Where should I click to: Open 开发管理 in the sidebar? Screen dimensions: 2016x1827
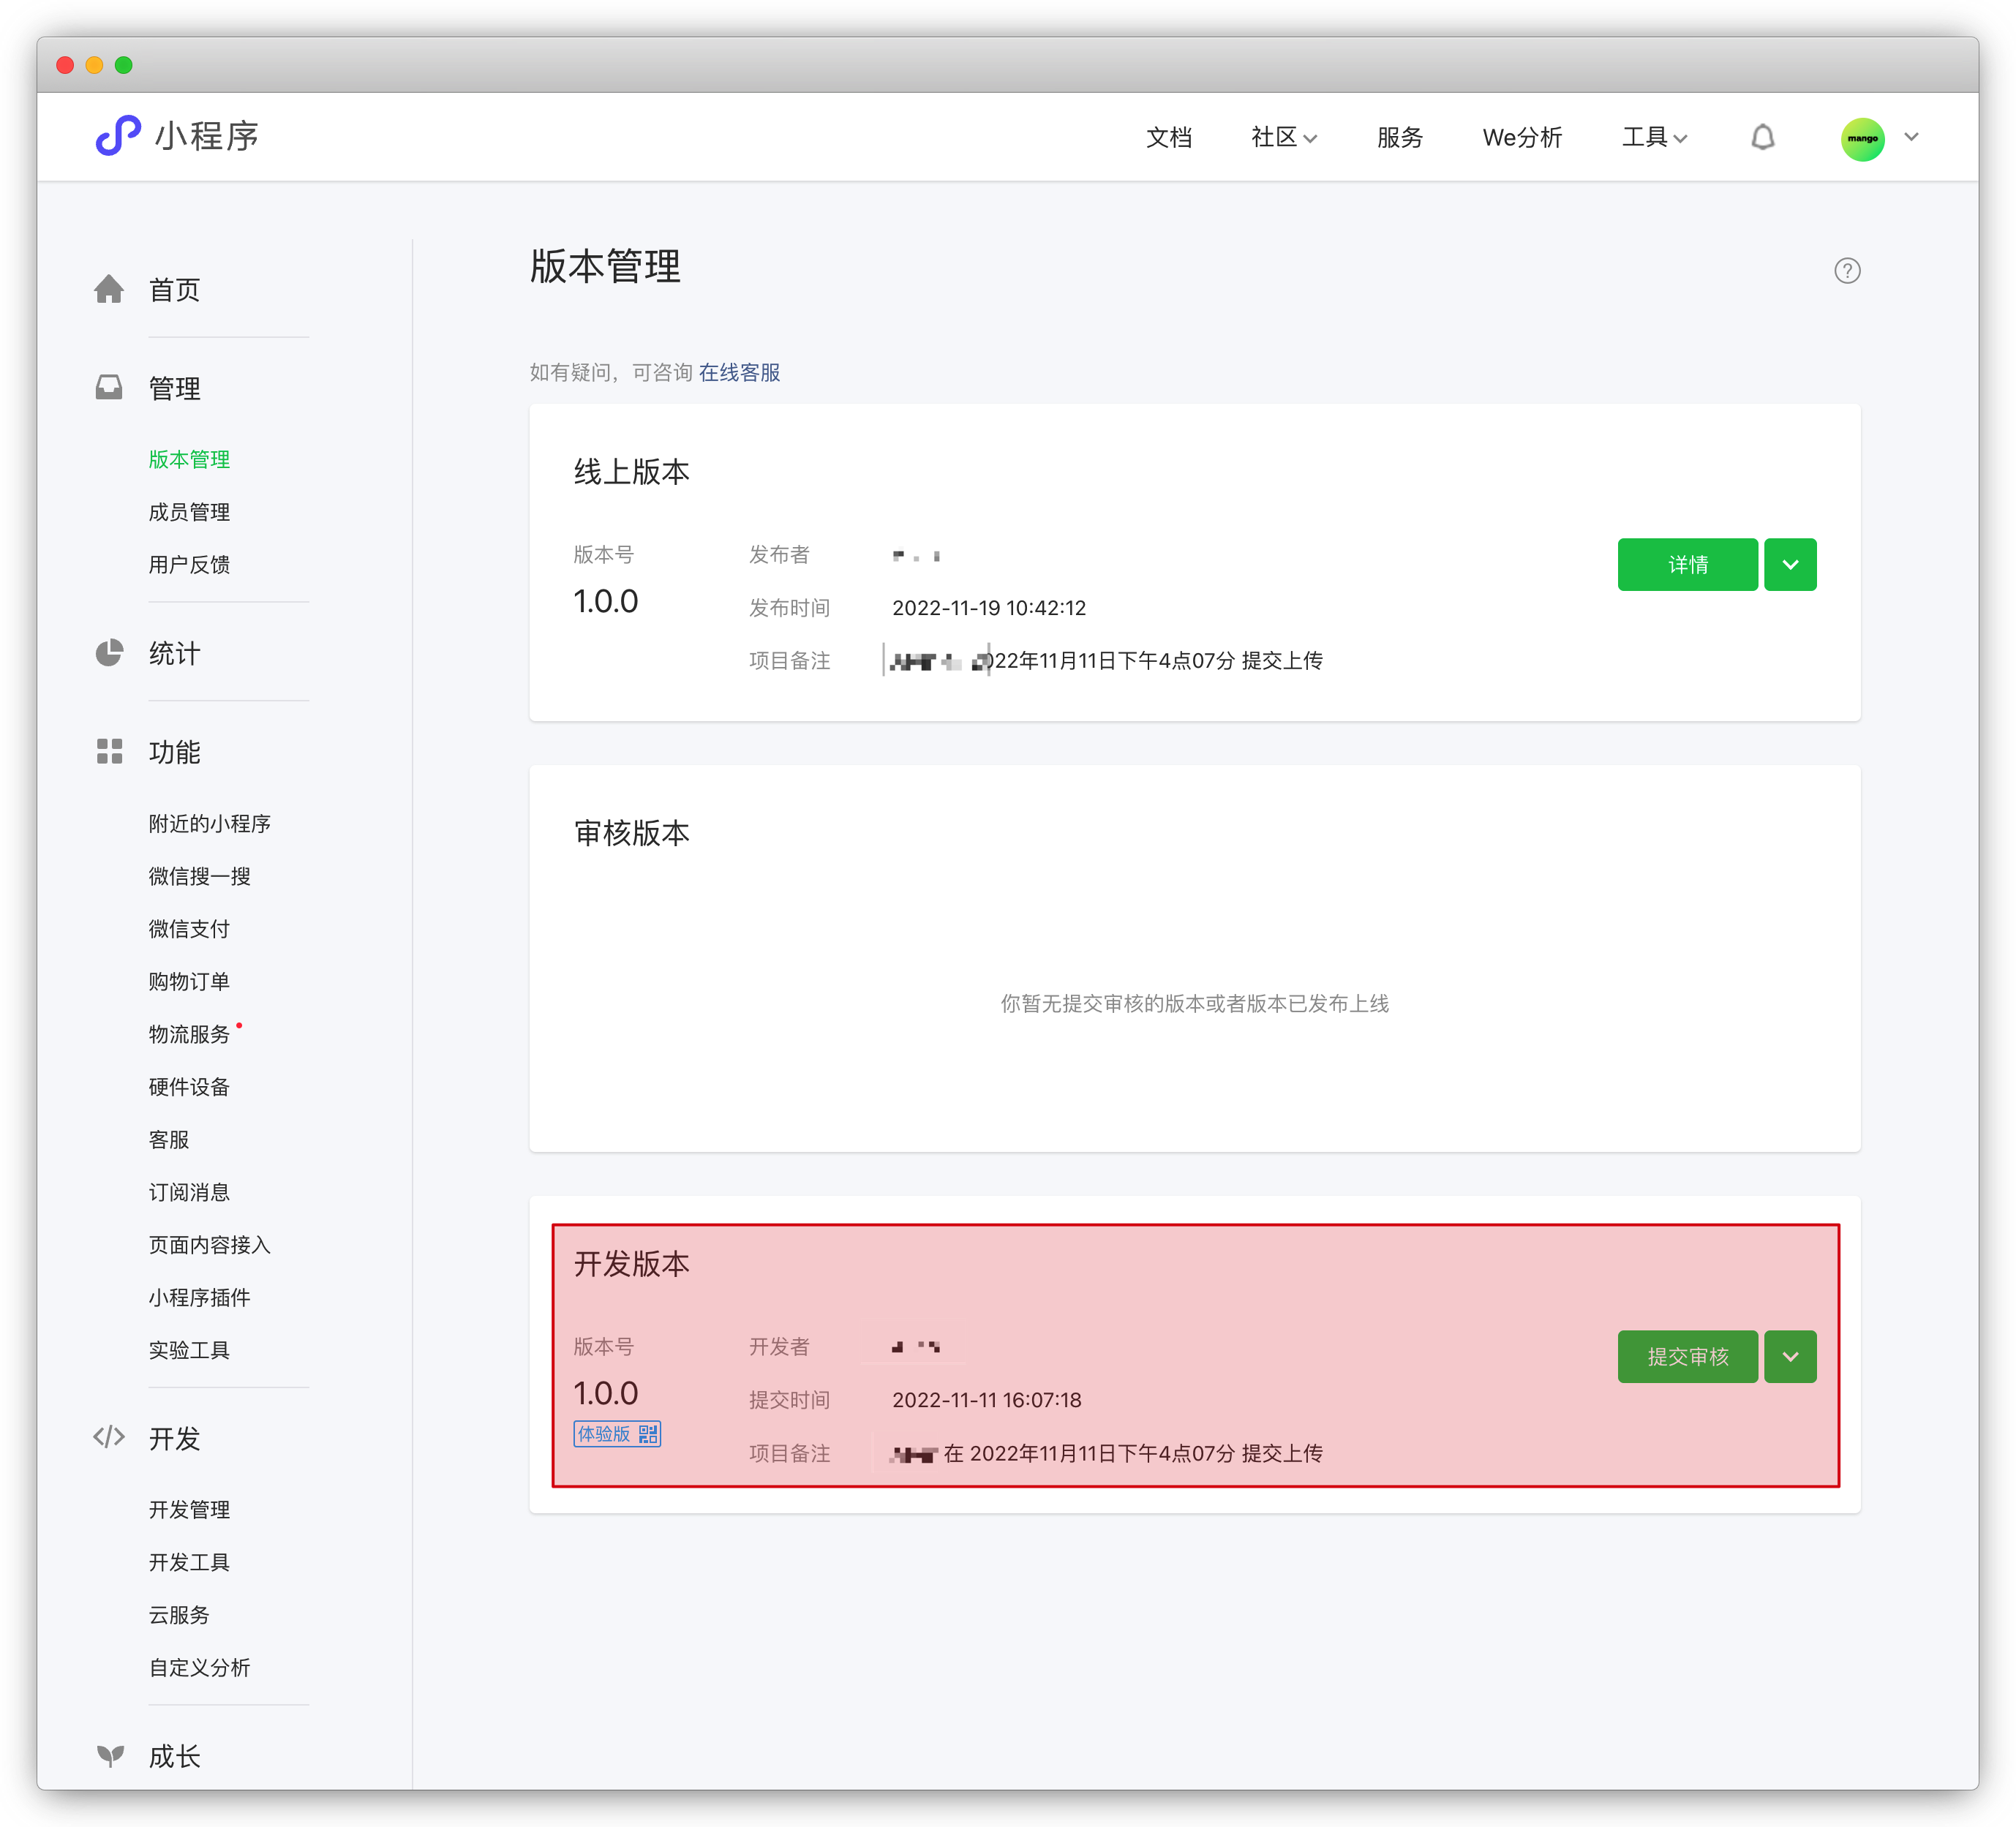[x=189, y=1509]
